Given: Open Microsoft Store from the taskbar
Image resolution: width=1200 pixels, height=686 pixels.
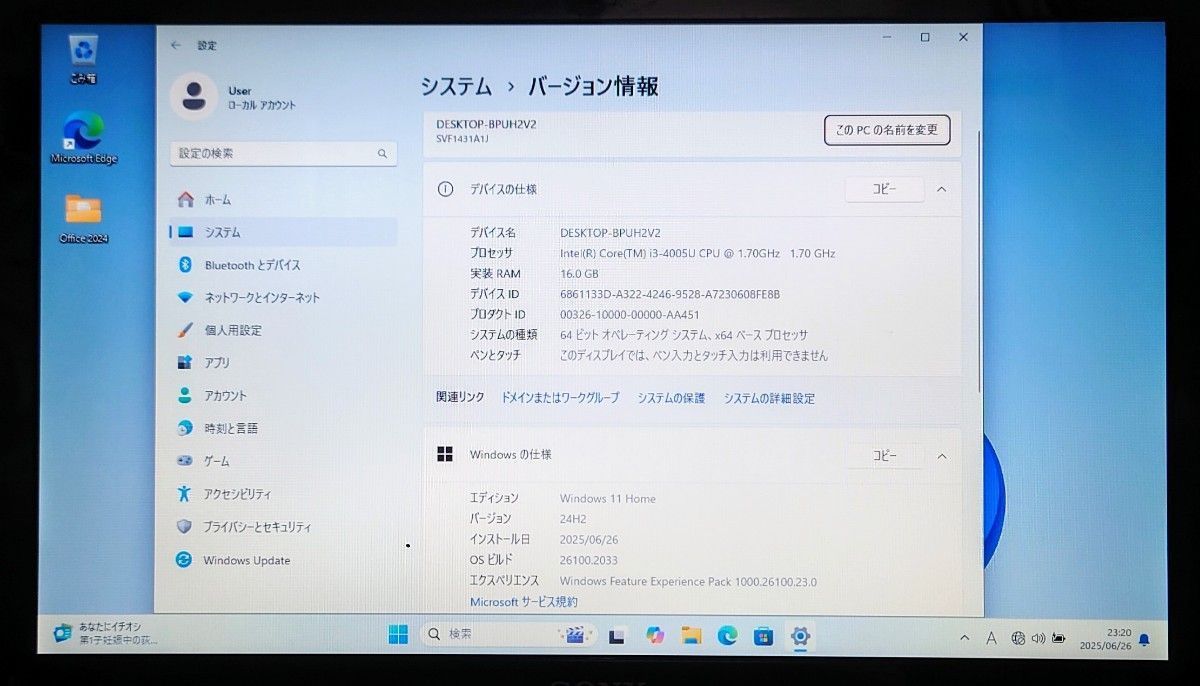Looking at the screenshot, I should 763,635.
